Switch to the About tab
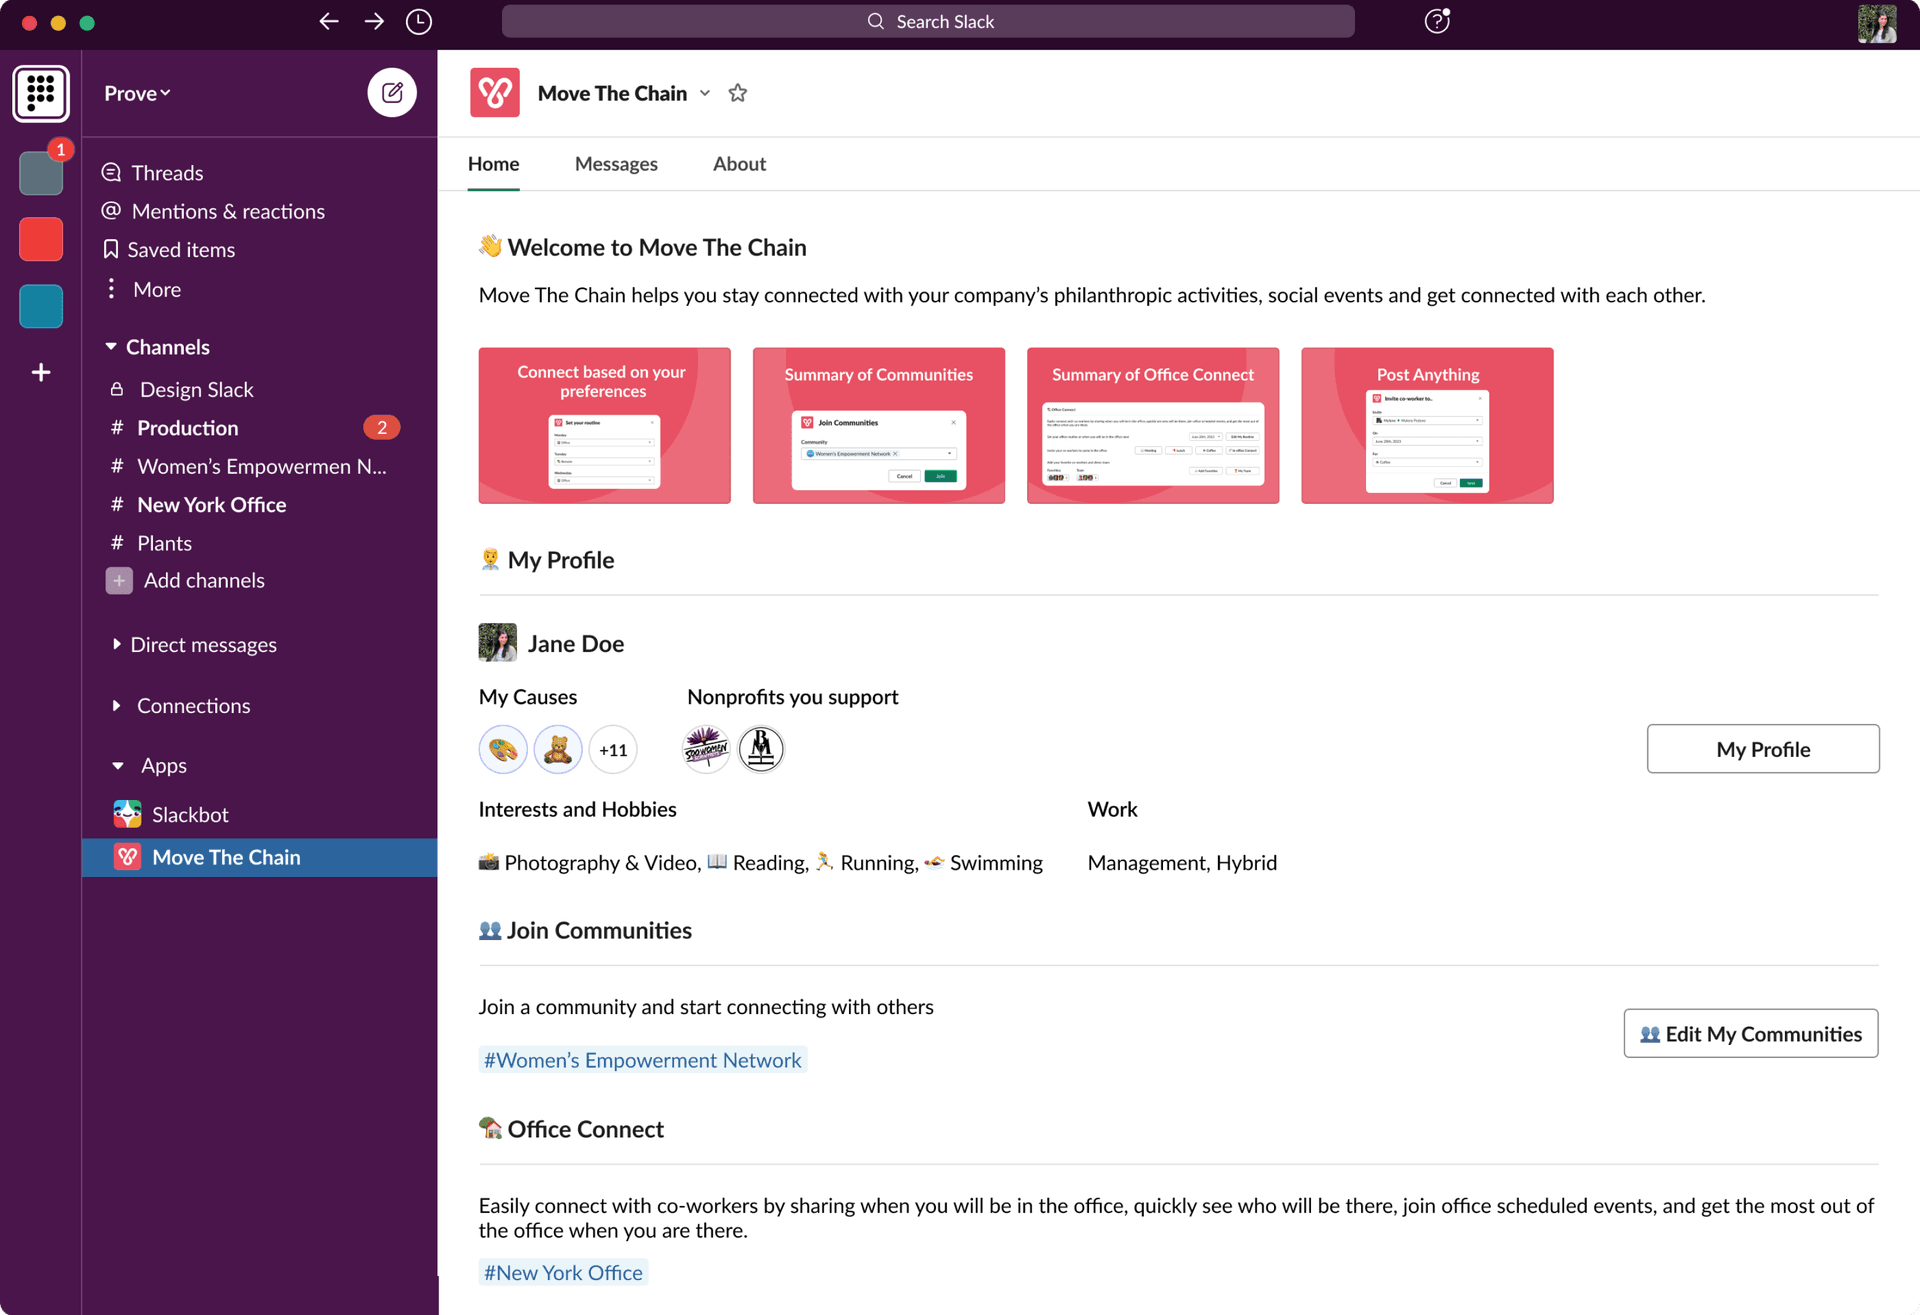The height and width of the screenshot is (1315, 1920). (x=739, y=164)
